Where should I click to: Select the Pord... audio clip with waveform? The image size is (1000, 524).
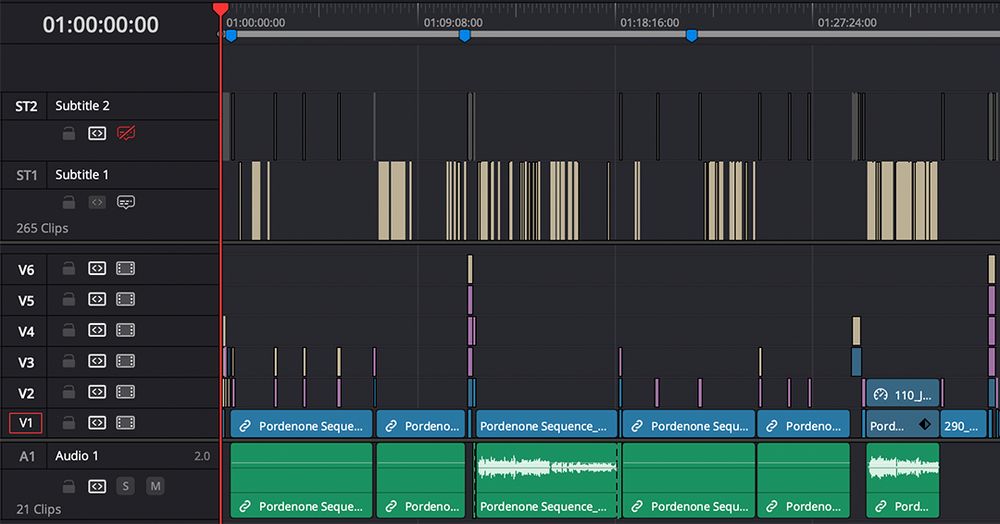[x=902, y=480]
